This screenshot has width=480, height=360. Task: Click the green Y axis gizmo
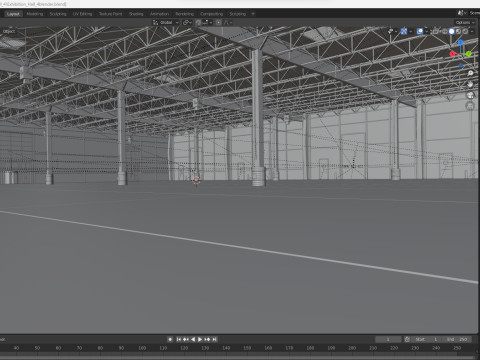[x=469, y=53]
